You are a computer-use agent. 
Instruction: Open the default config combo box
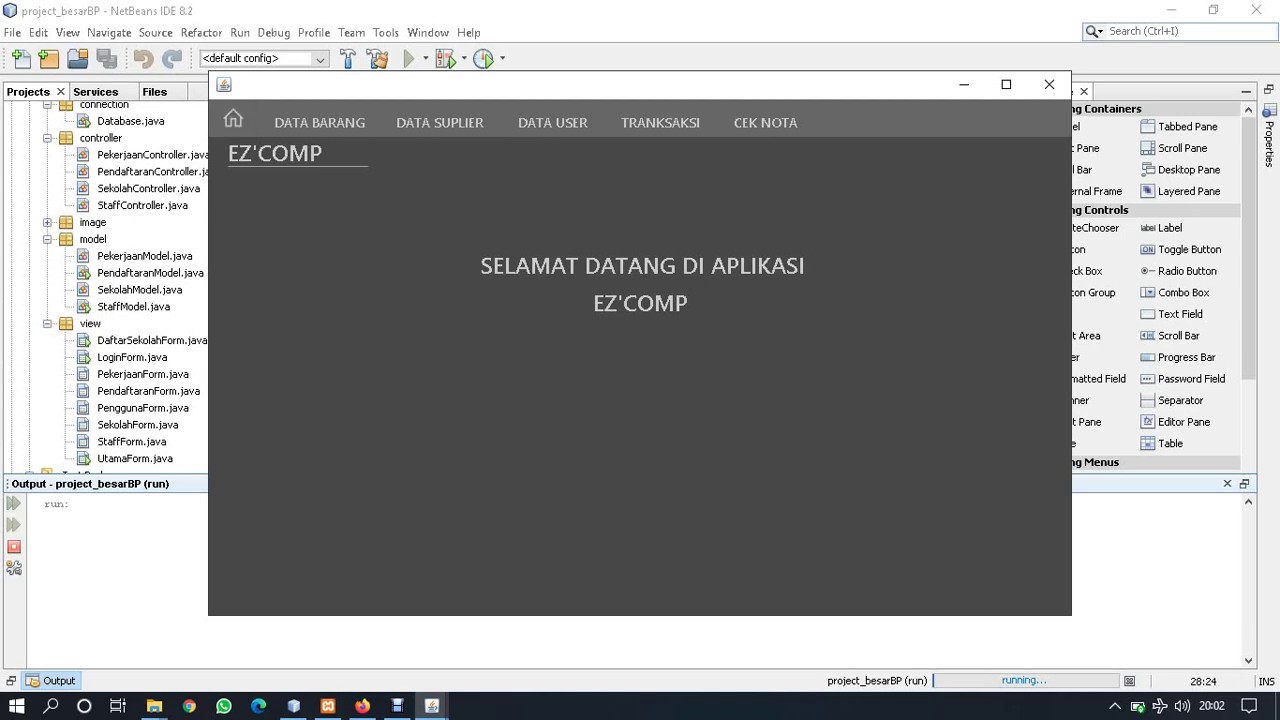264,59
